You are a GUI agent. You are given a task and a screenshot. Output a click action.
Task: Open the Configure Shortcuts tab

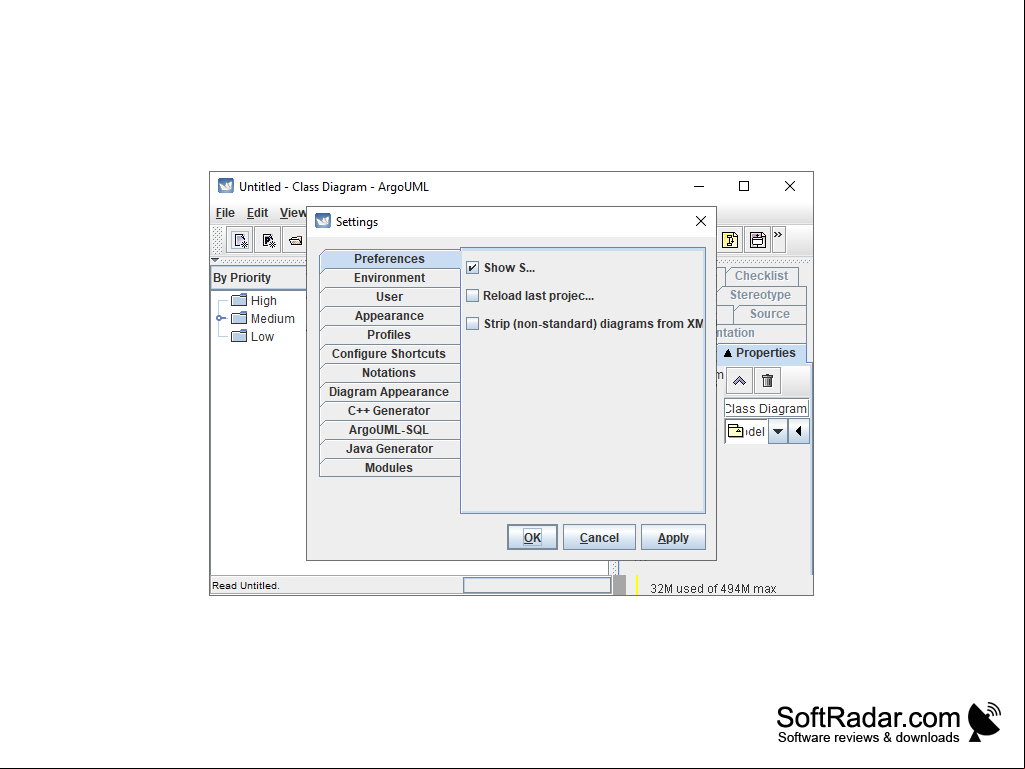click(x=390, y=354)
